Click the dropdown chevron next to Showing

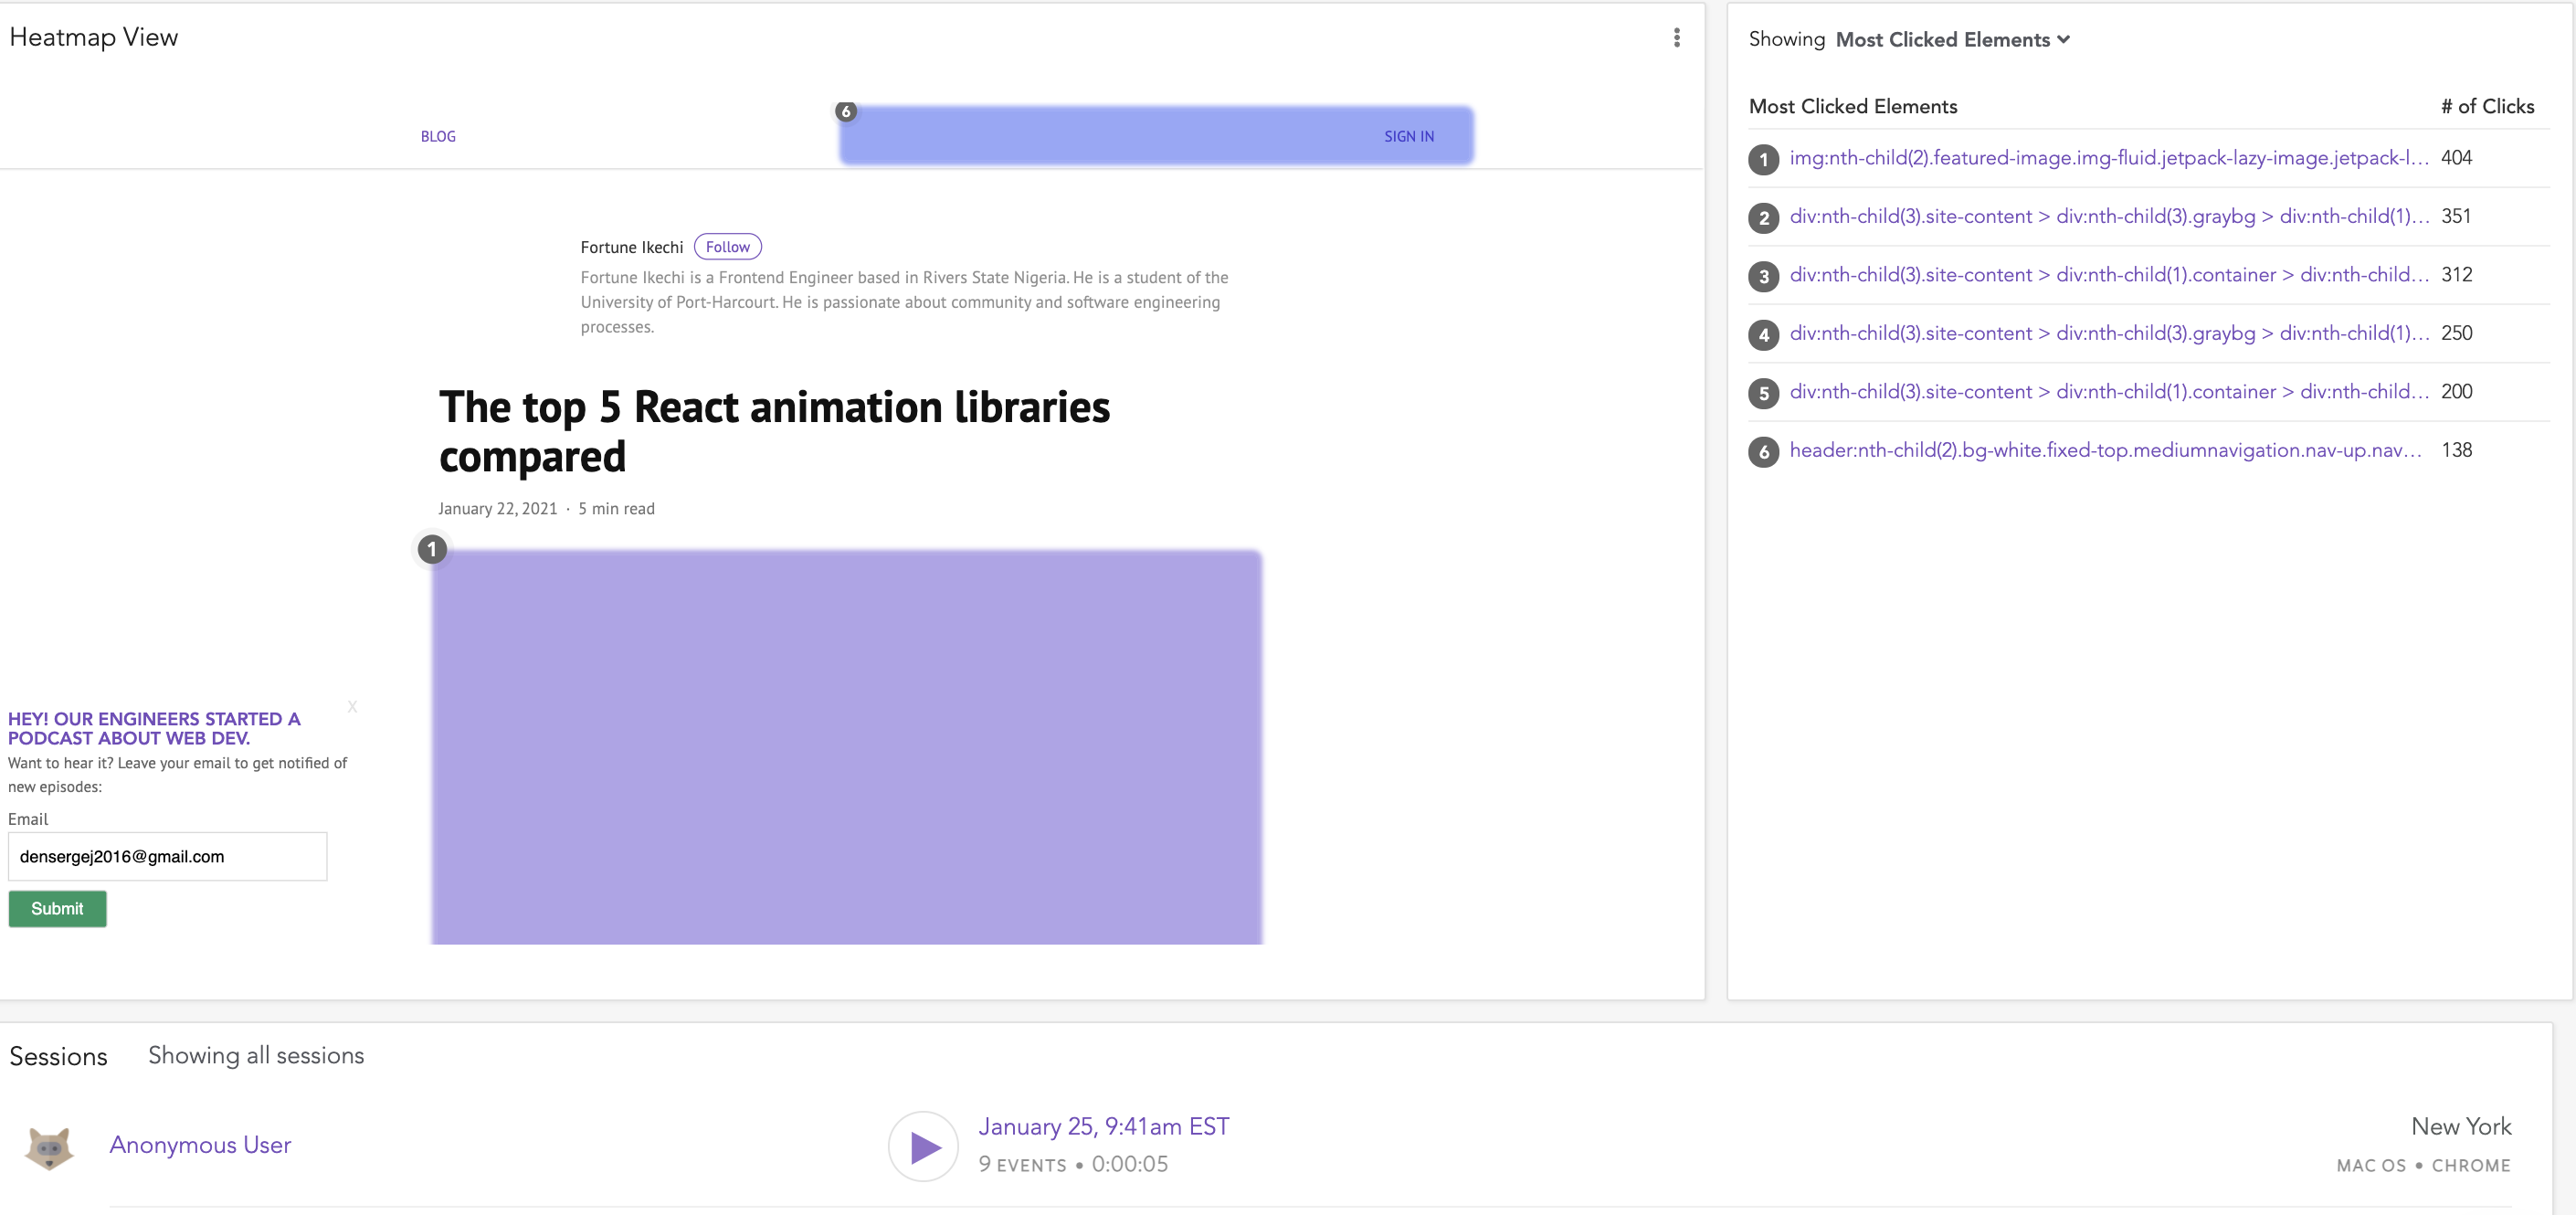[2064, 40]
